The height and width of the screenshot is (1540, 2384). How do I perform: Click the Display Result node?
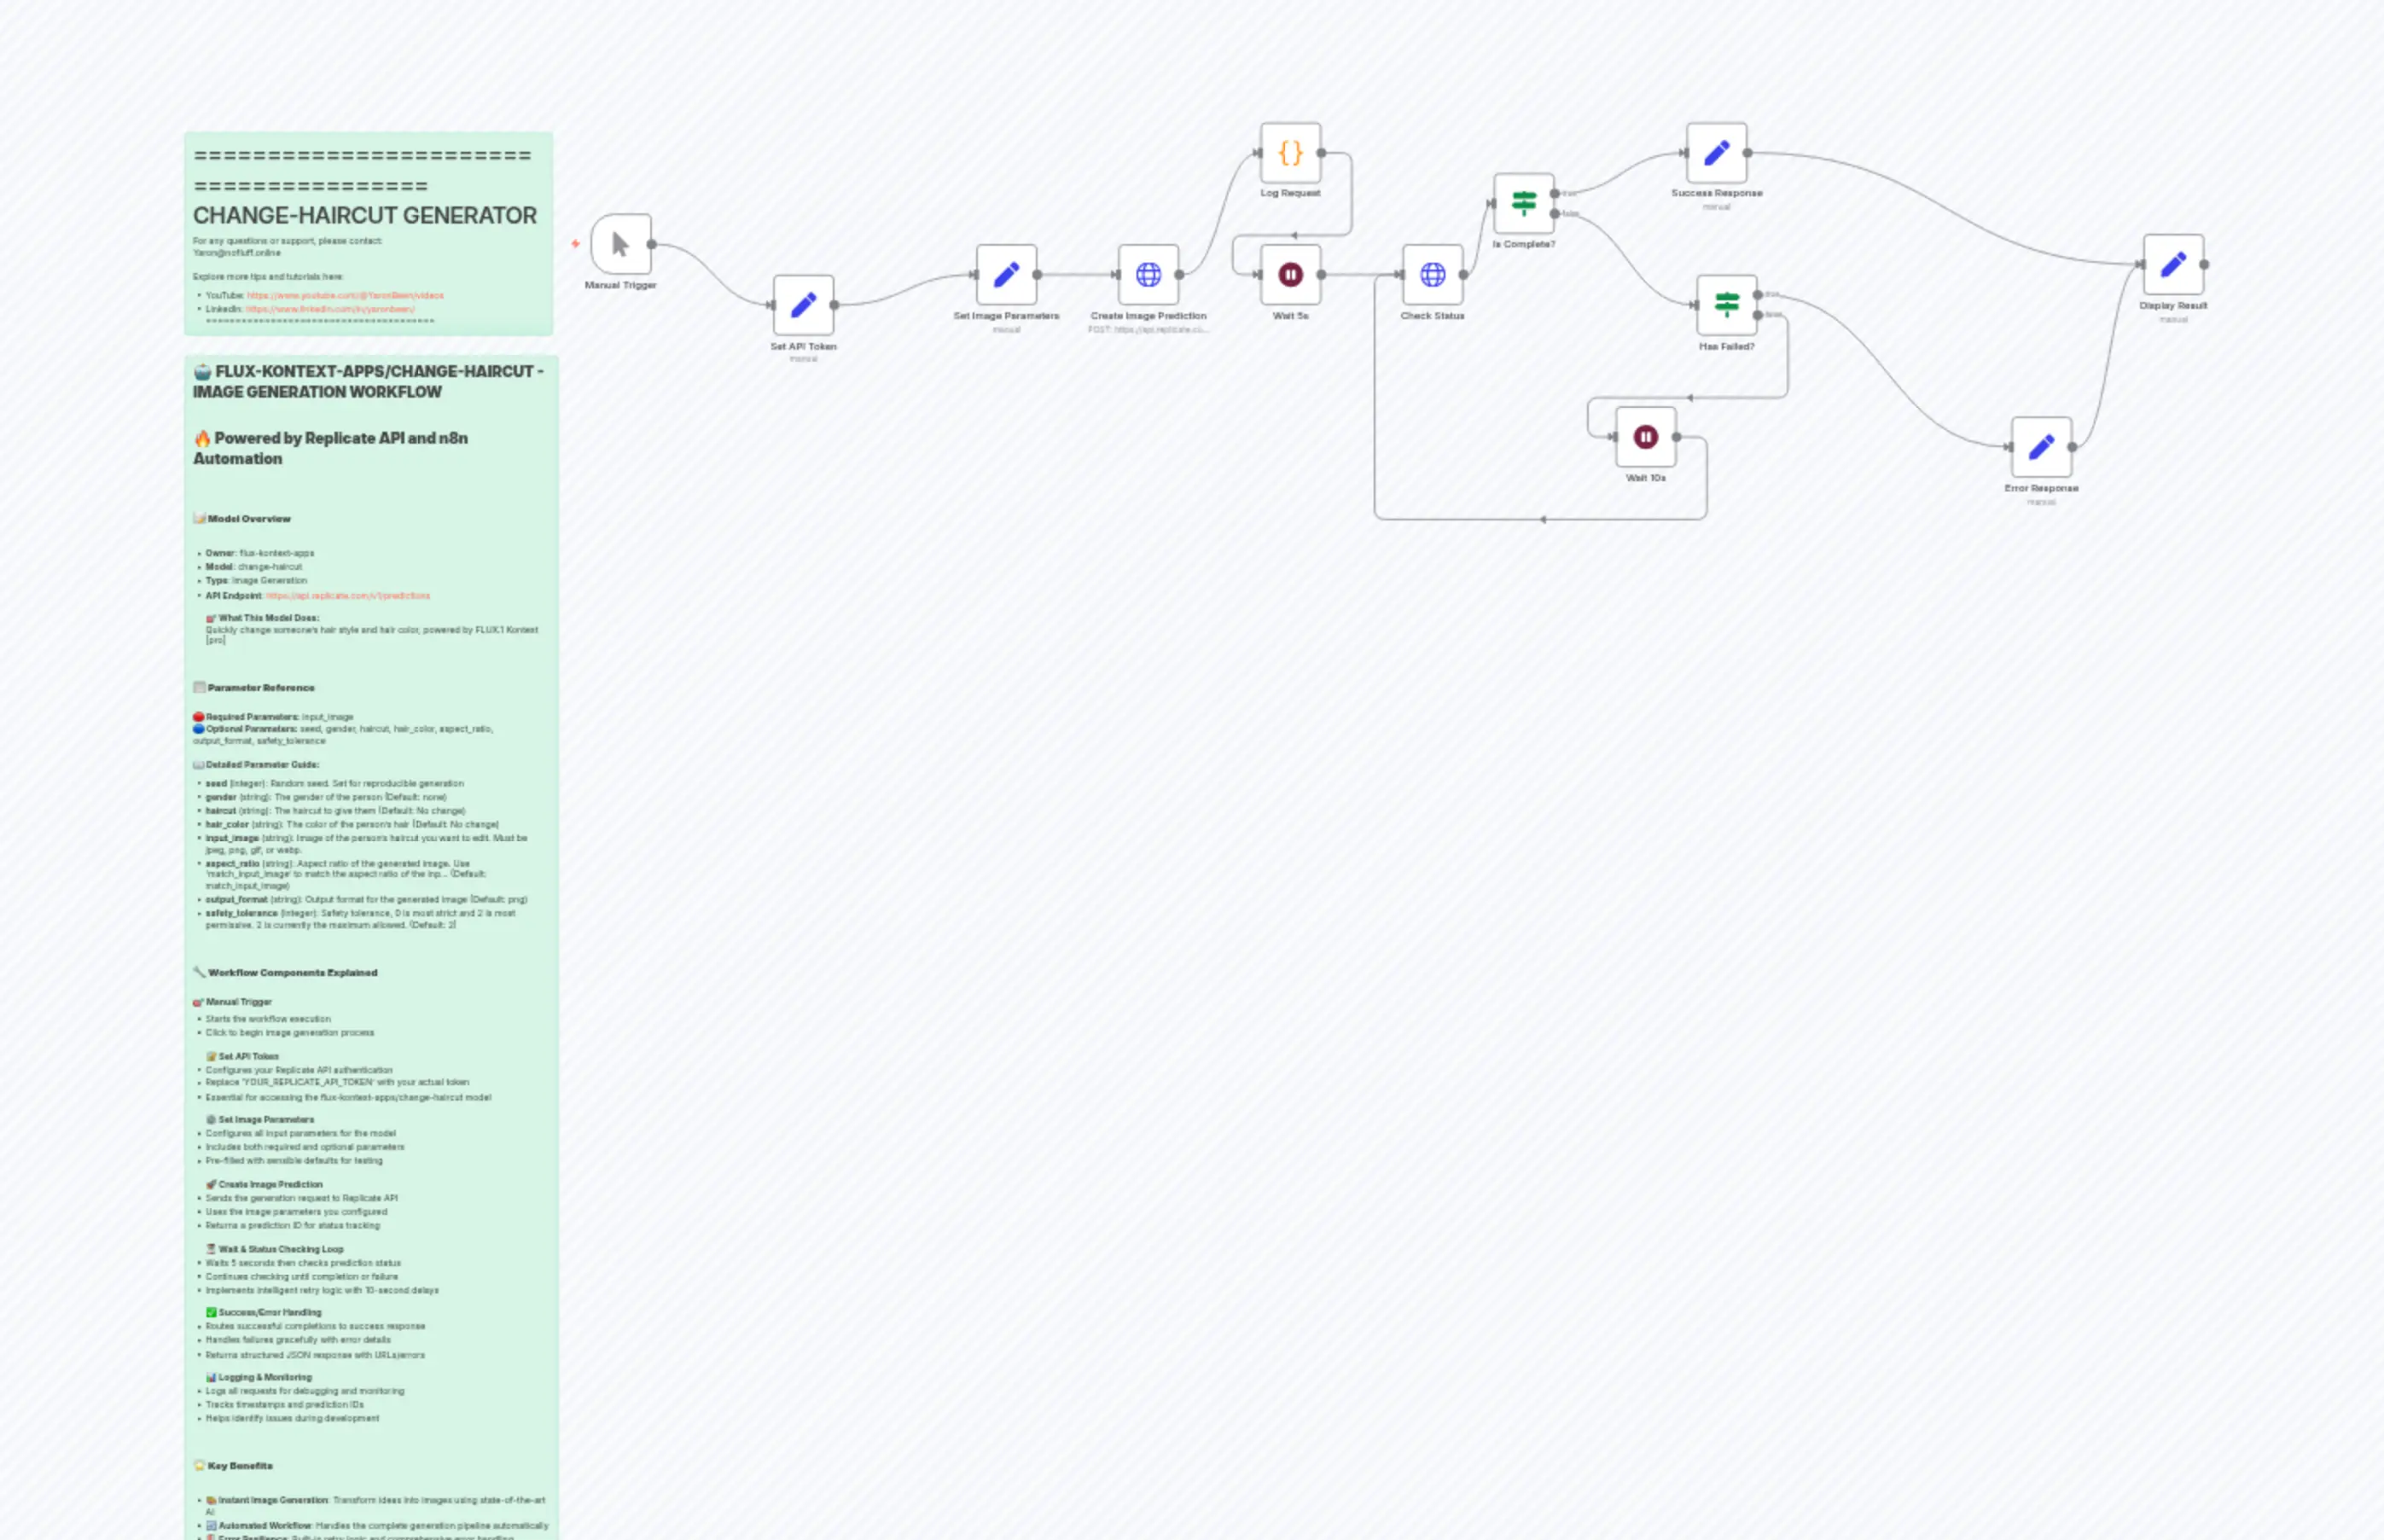(x=2173, y=264)
